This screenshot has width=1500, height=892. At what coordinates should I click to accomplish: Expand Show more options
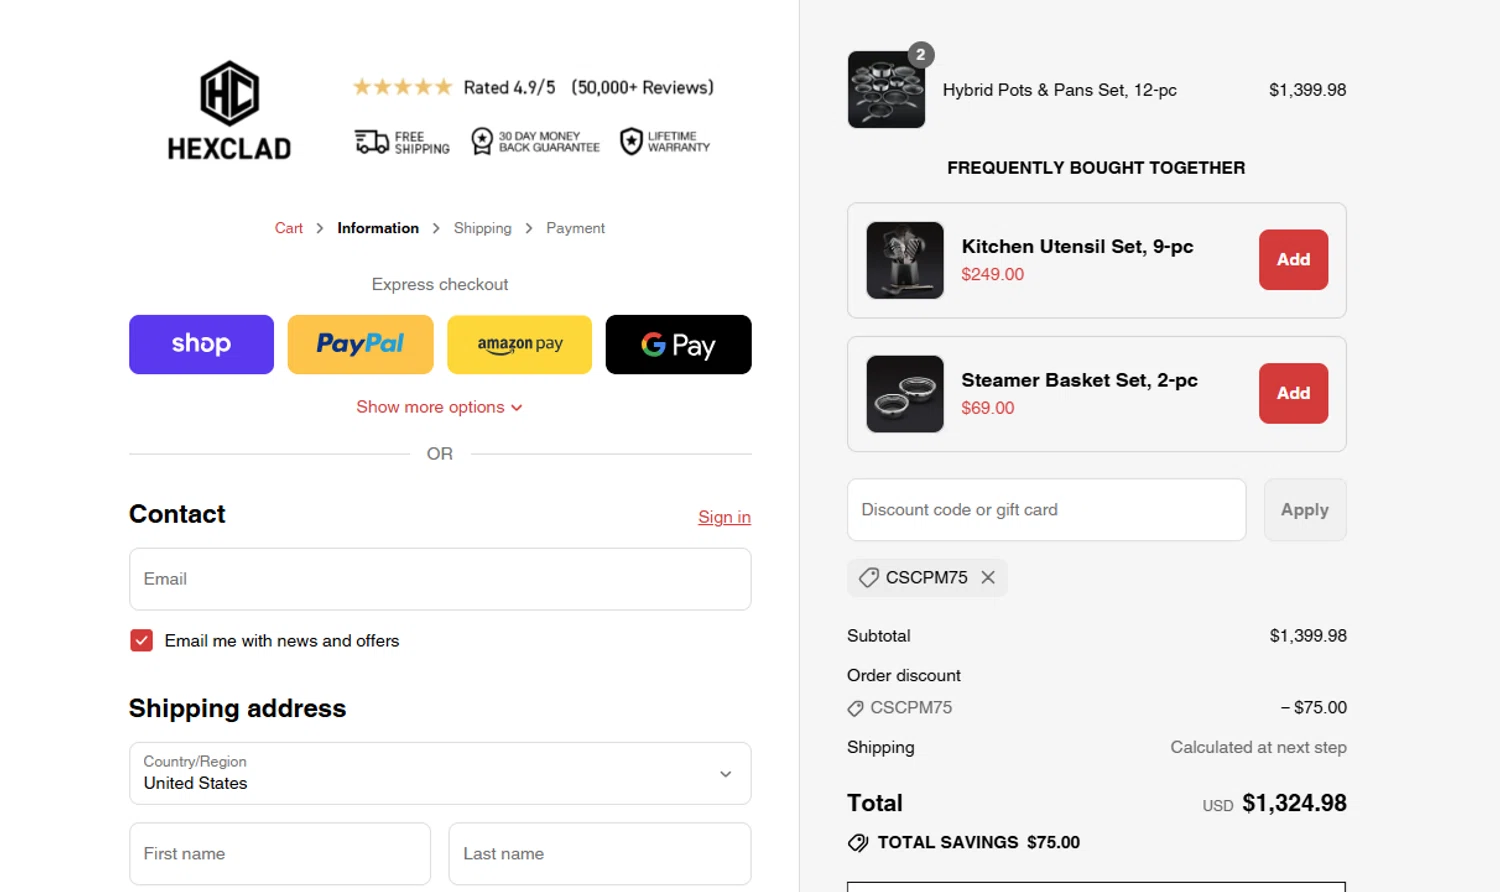coord(439,407)
